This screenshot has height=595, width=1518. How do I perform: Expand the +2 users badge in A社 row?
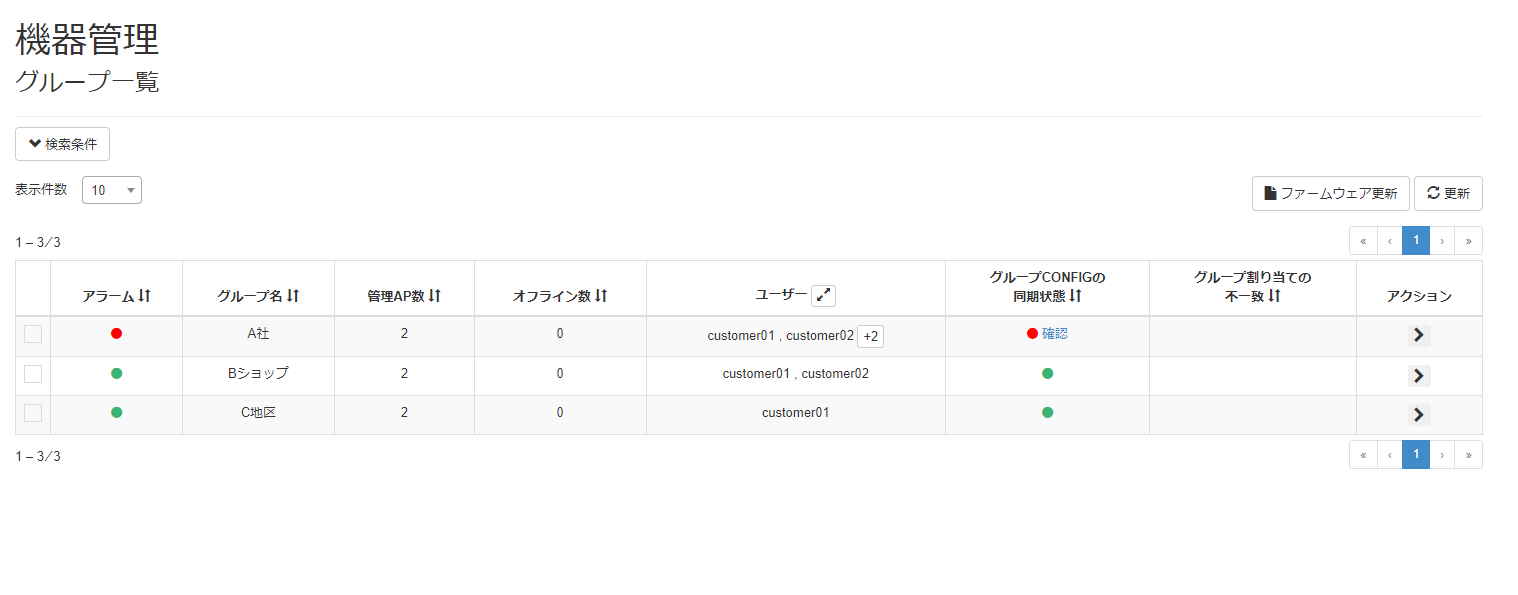(x=870, y=336)
